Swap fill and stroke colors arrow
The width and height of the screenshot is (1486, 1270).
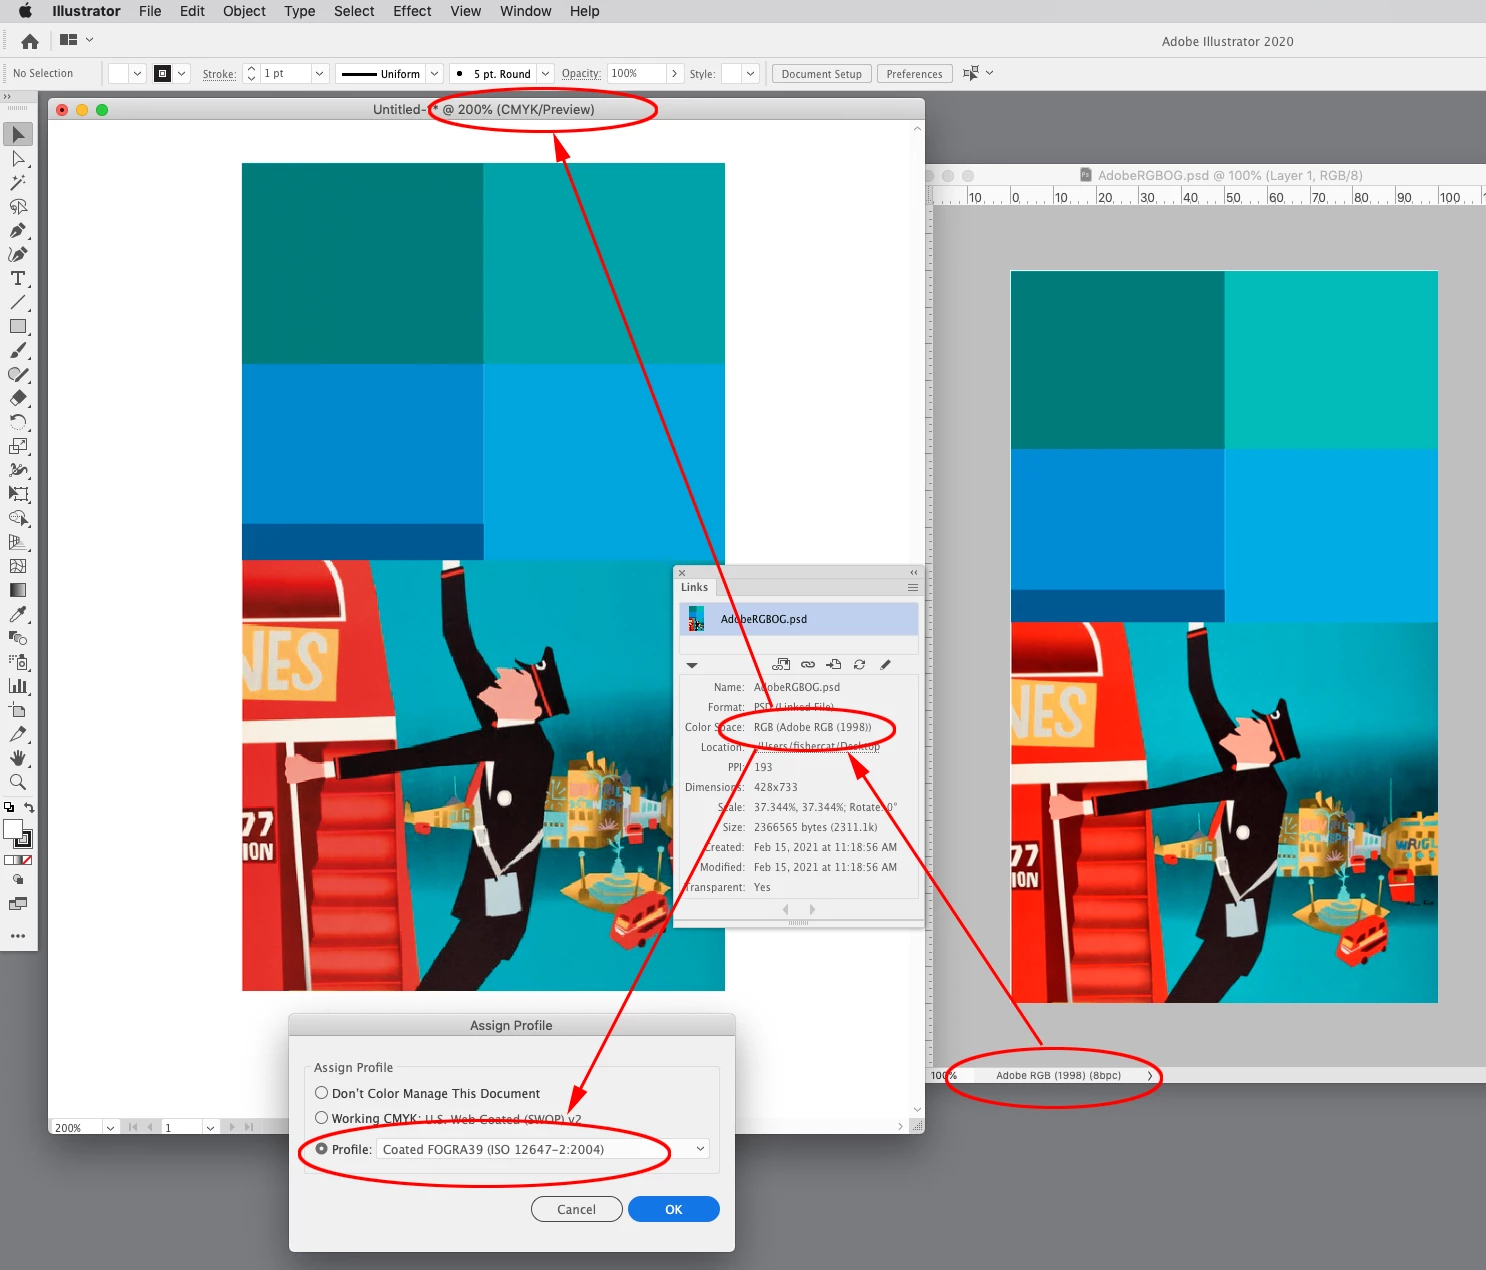(x=29, y=808)
